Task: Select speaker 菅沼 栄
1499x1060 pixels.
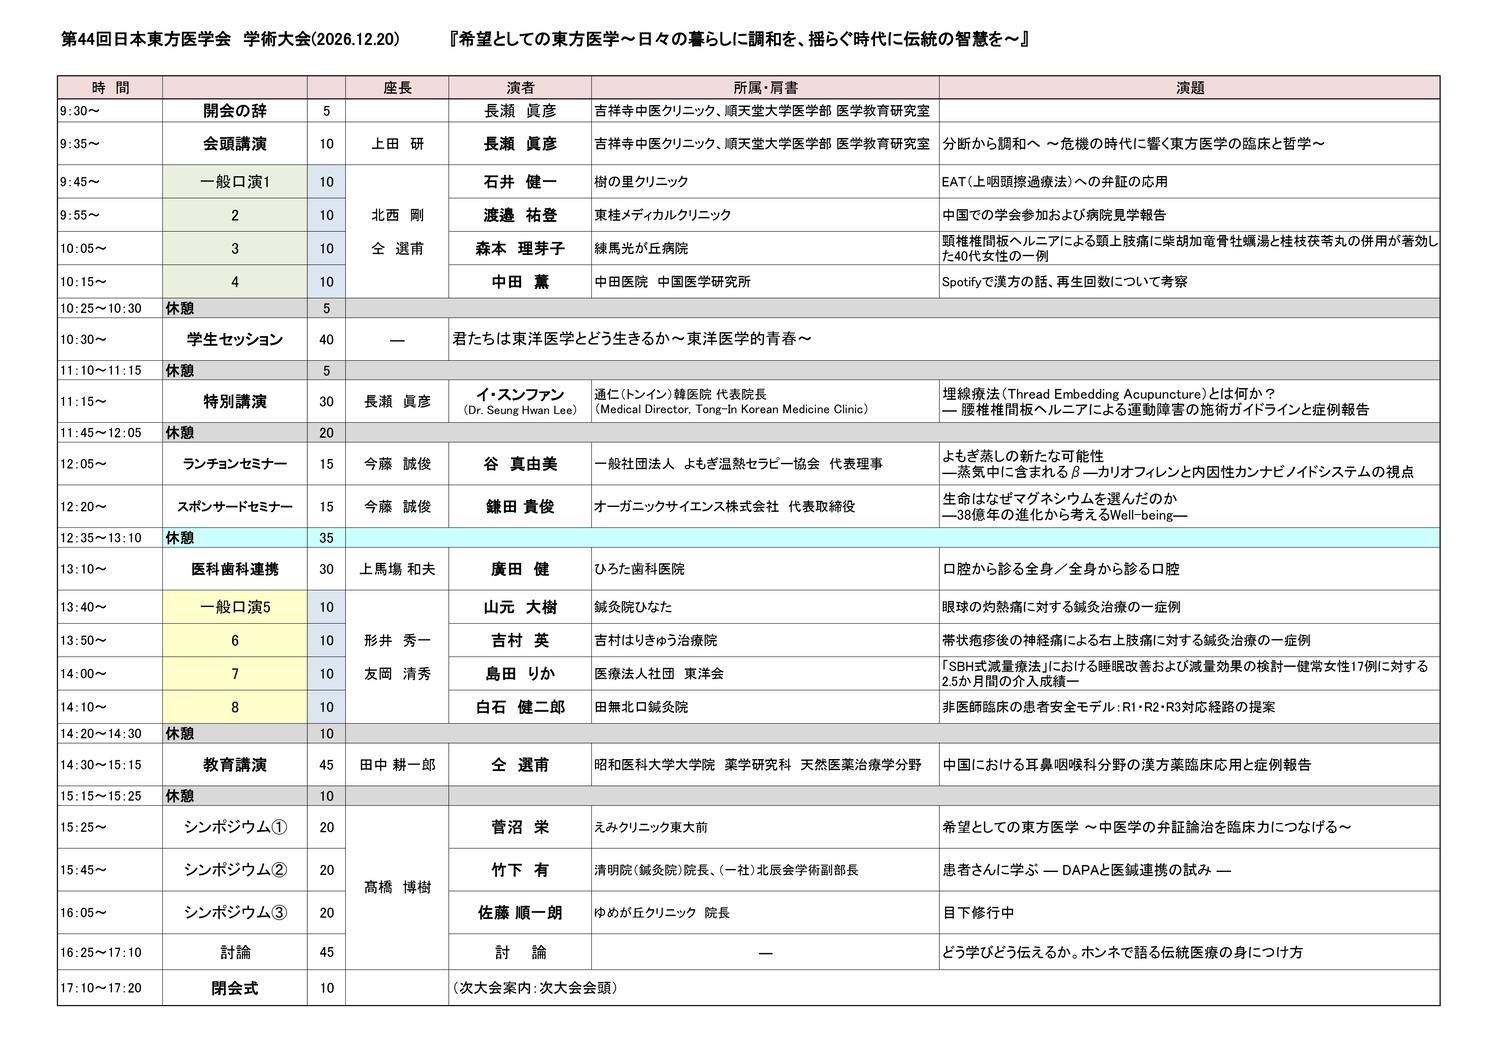Action: point(520,827)
